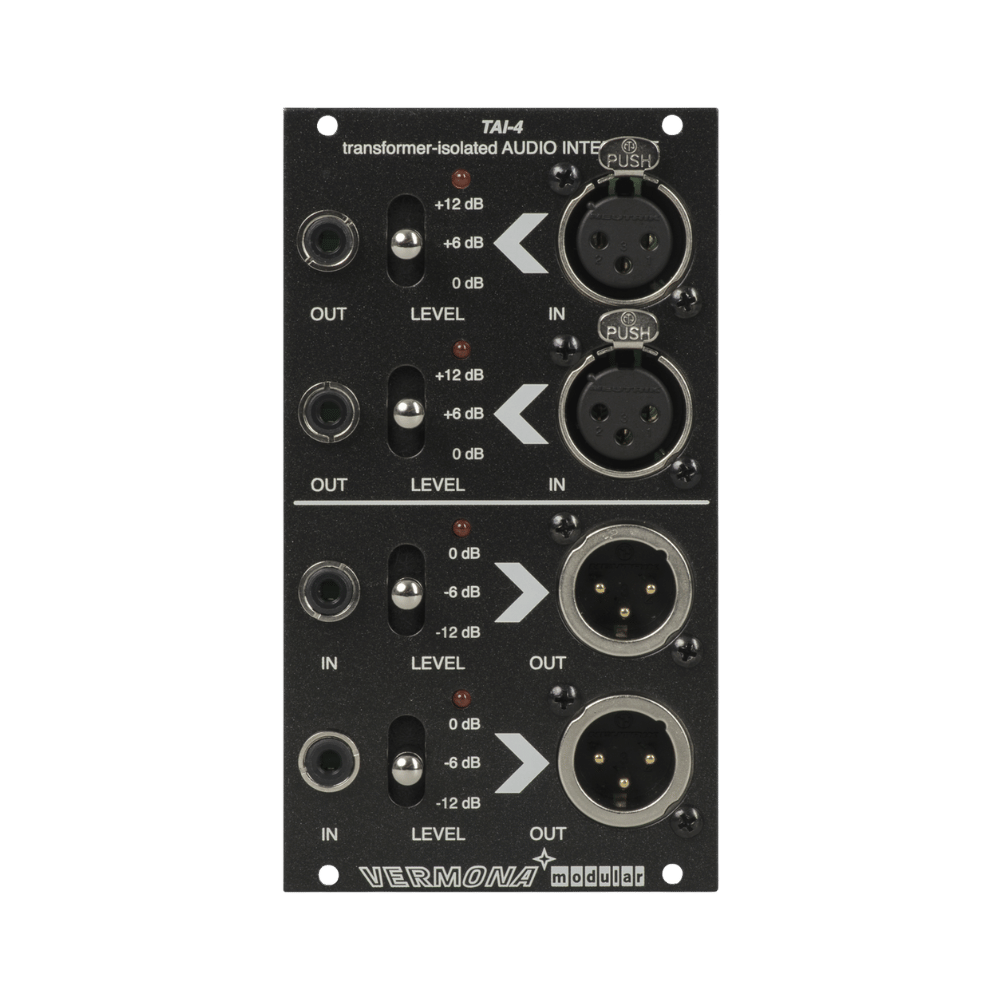Click the third-row male XLR OUT connector
Image resolution: width=1000 pixels, height=1000 pixels.
pos(625,589)
